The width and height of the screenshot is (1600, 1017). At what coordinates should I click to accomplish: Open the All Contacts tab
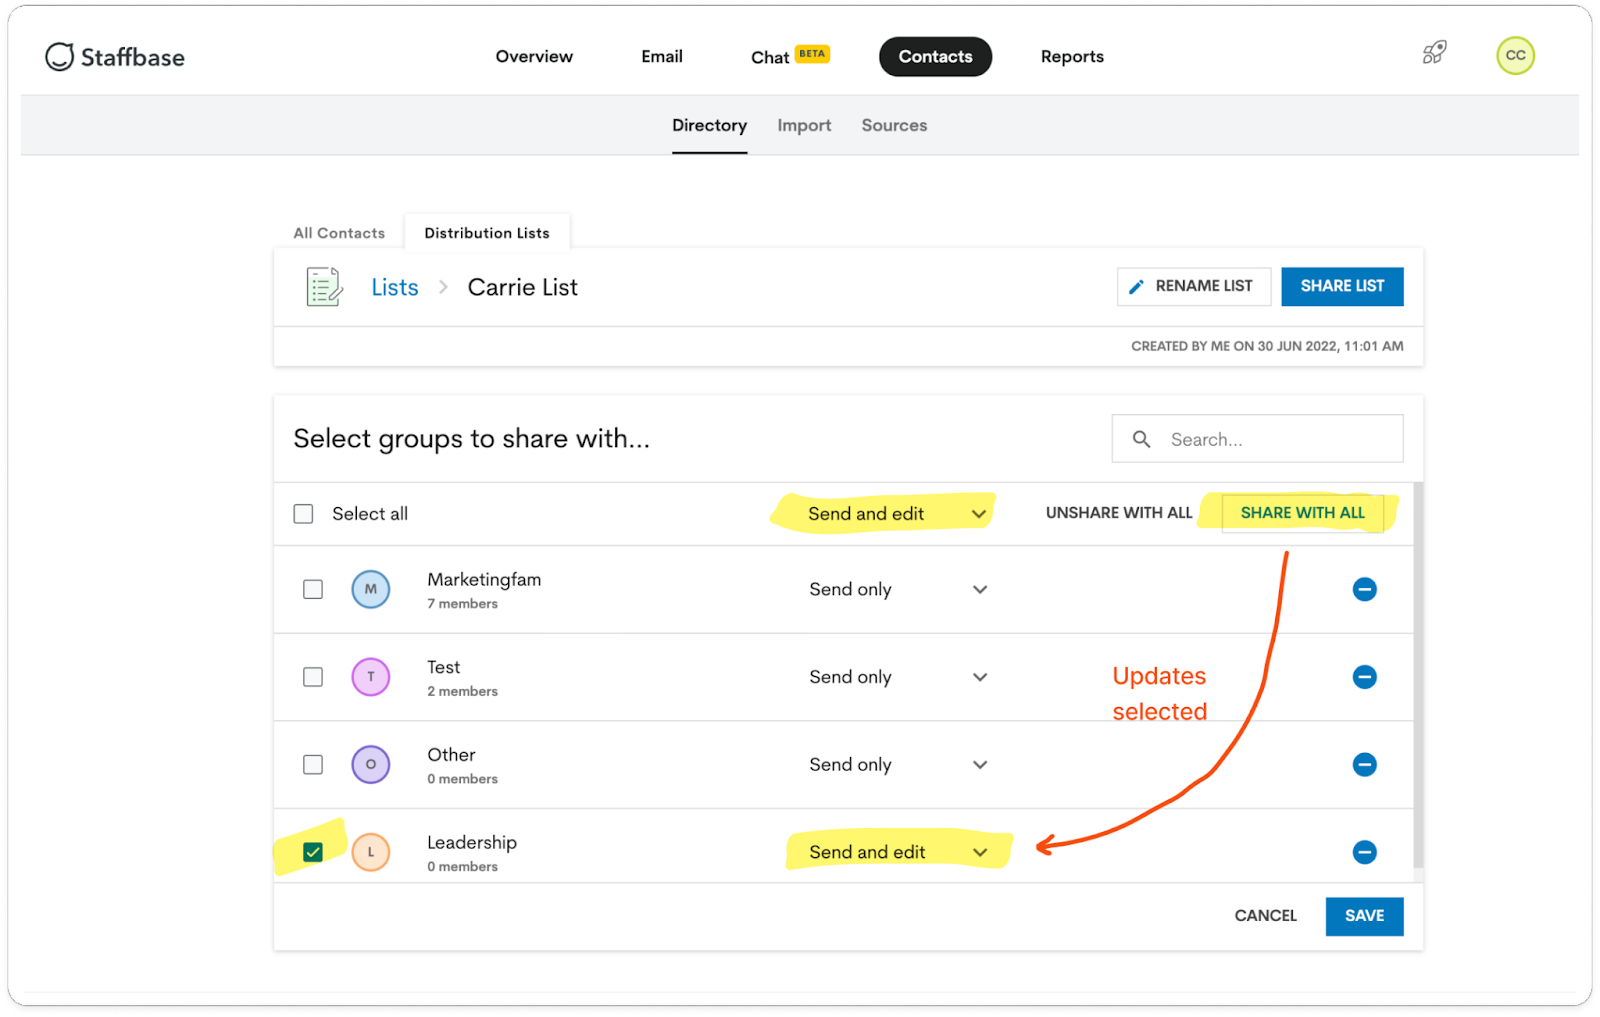(339, 233)
